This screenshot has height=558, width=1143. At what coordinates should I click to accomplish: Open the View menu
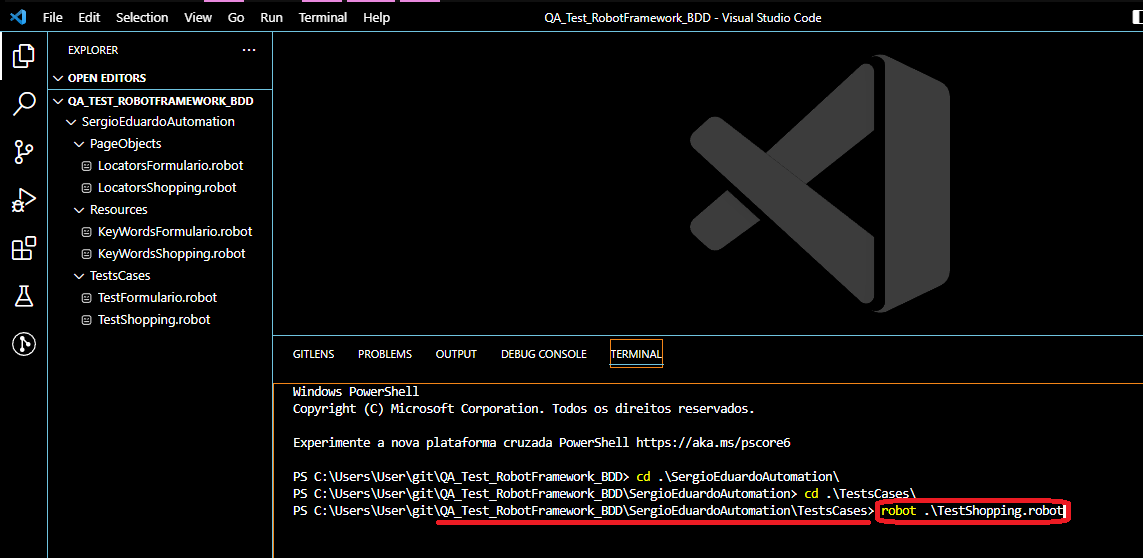click(x=198, y=18)
